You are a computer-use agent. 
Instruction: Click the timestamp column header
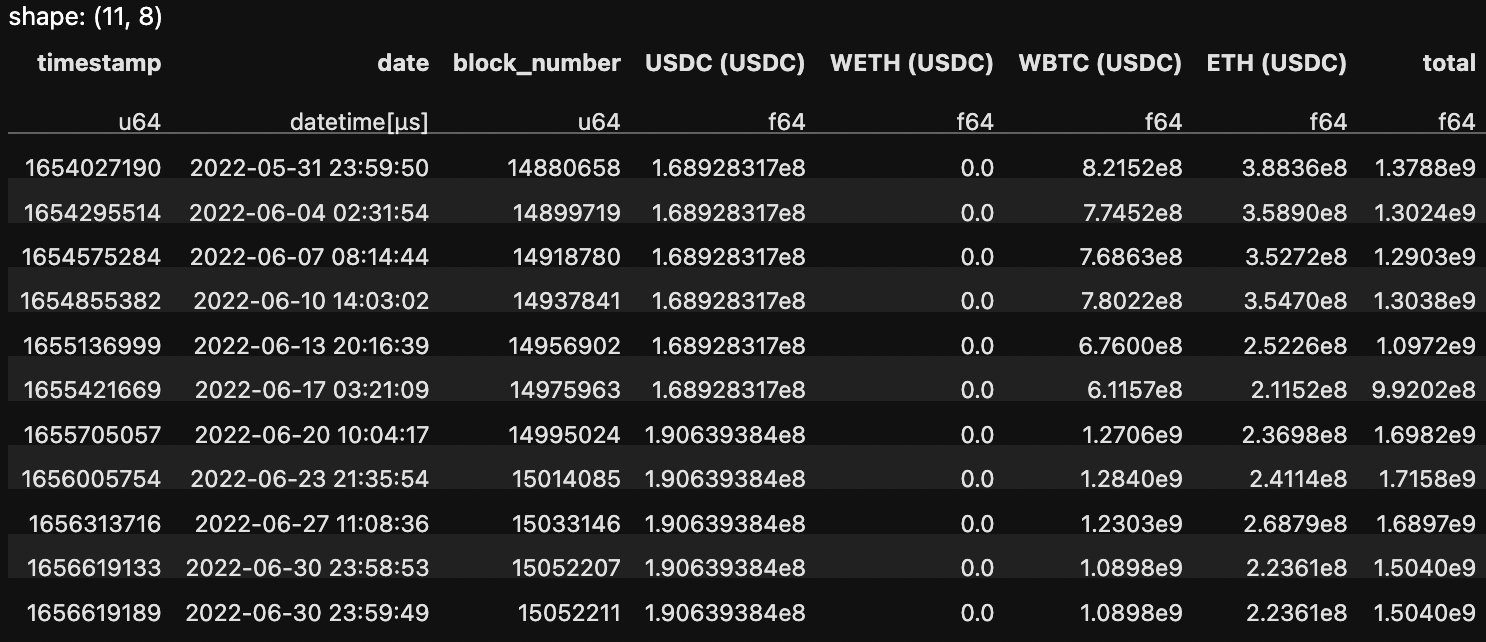(99, 63)
